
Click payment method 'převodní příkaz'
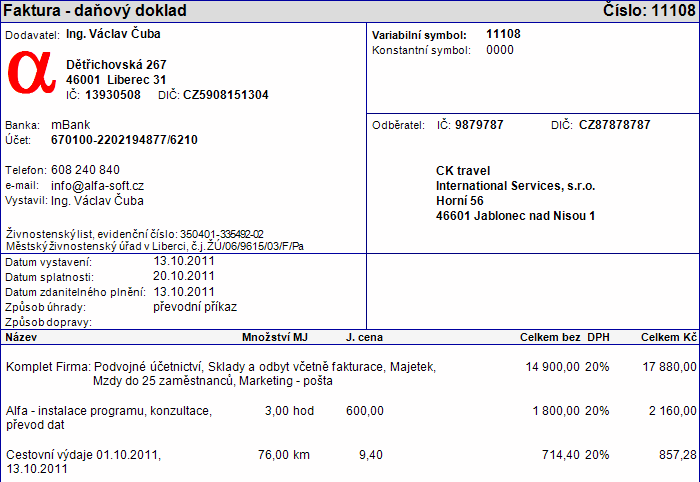[x=195, y=307]
